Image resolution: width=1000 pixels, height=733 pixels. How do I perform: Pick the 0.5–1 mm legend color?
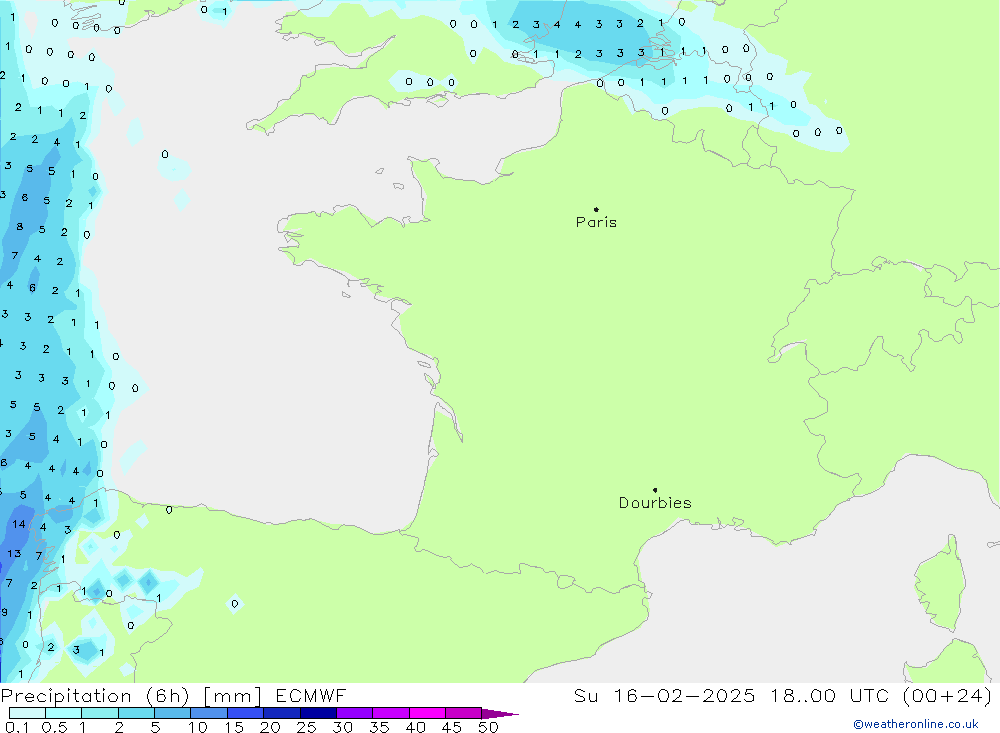tap(63, 713)
